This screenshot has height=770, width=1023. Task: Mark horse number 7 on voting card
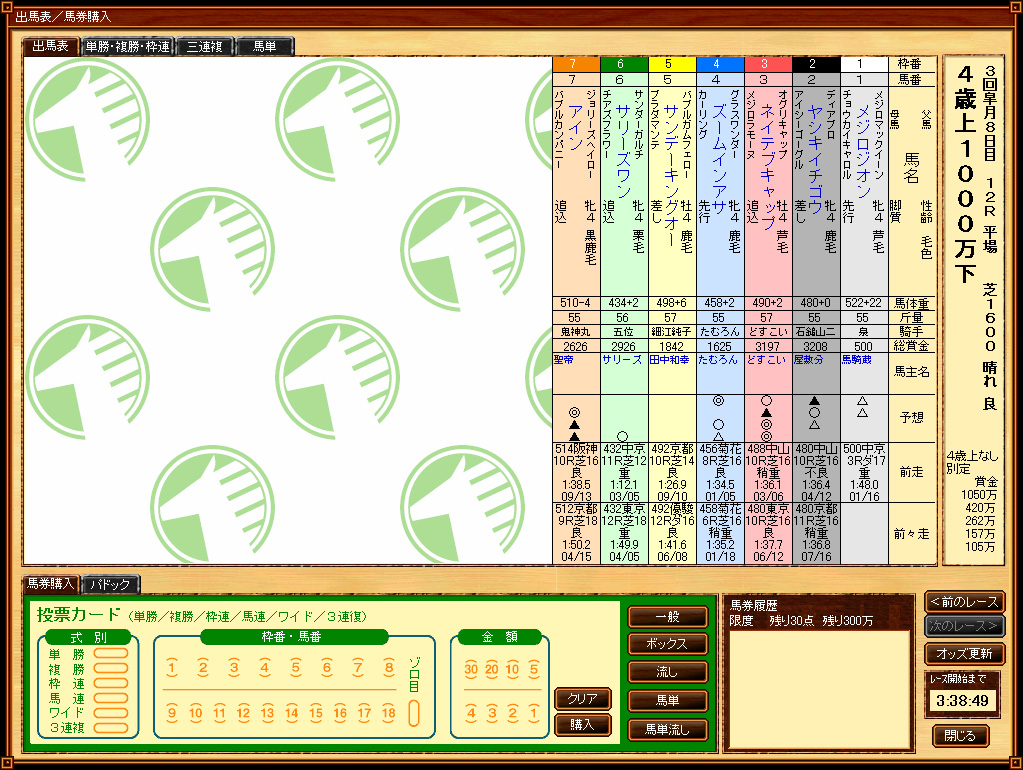point(358,668)
